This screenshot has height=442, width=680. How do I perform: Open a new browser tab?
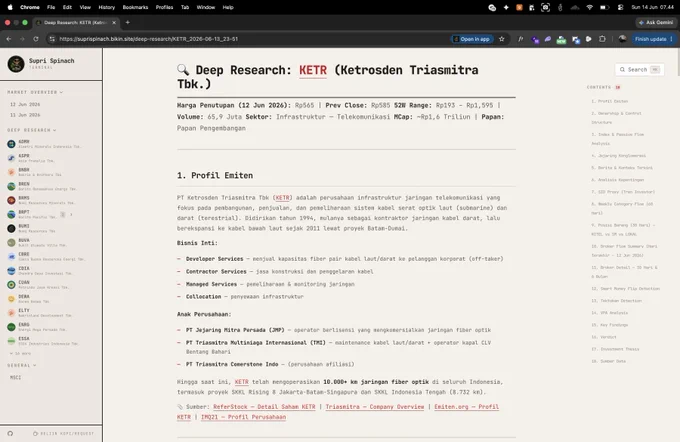click(x=128, y=22)
